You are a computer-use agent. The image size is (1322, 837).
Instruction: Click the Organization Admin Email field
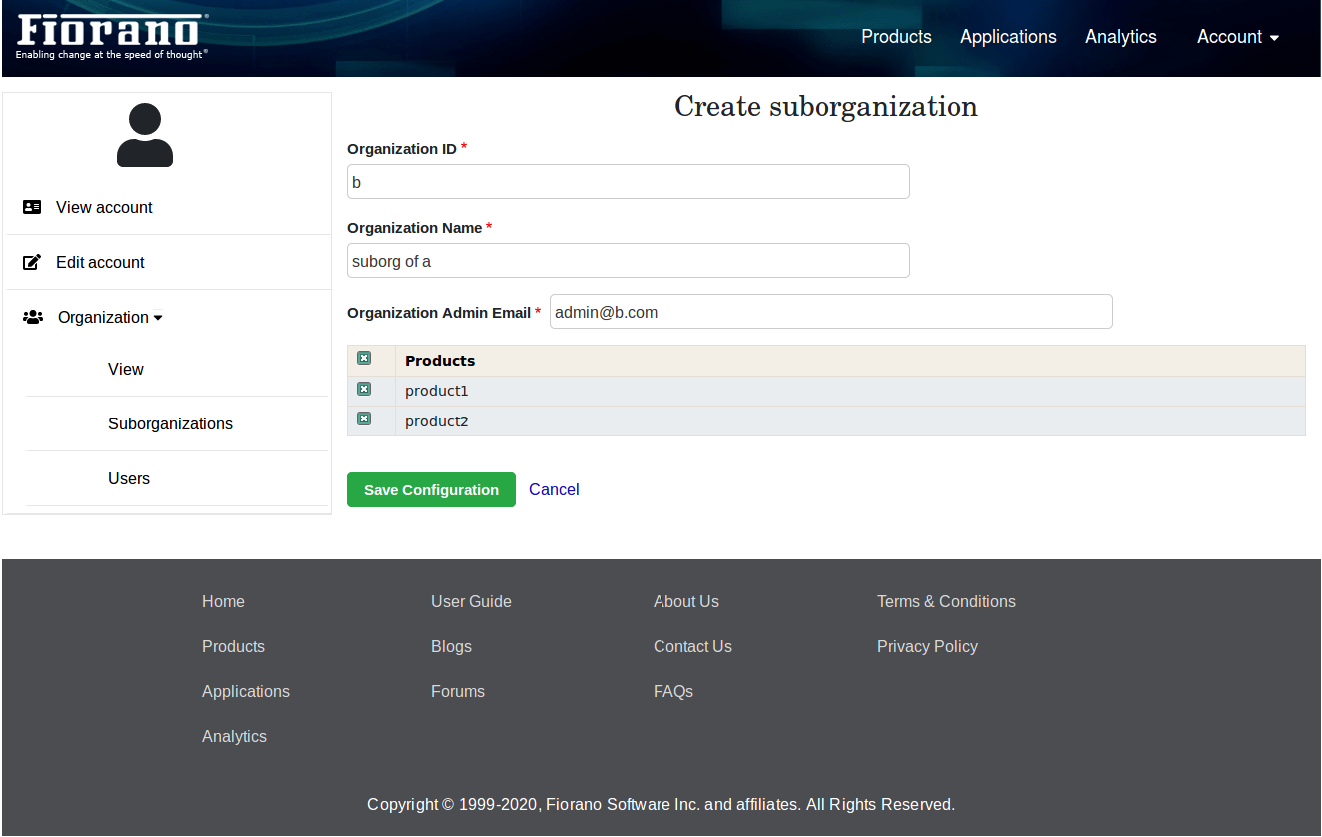(x=830, y=312)
